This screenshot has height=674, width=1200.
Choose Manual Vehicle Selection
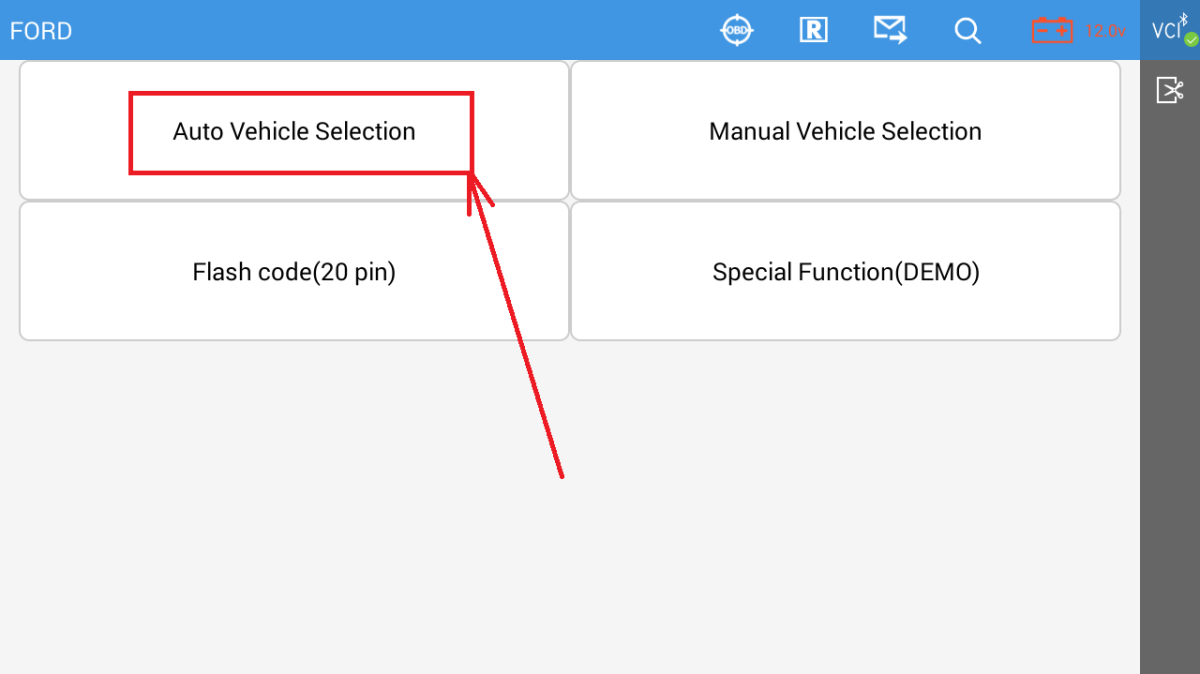845,131
